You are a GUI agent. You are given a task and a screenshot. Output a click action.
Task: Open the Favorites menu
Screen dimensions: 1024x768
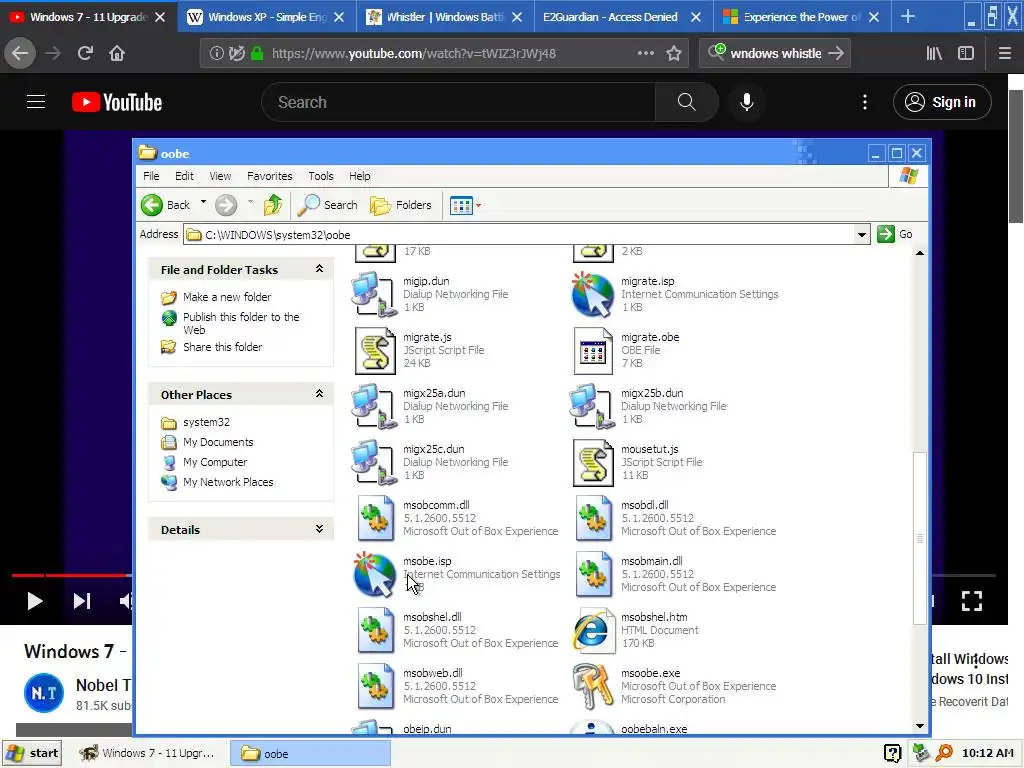point(269,176)
